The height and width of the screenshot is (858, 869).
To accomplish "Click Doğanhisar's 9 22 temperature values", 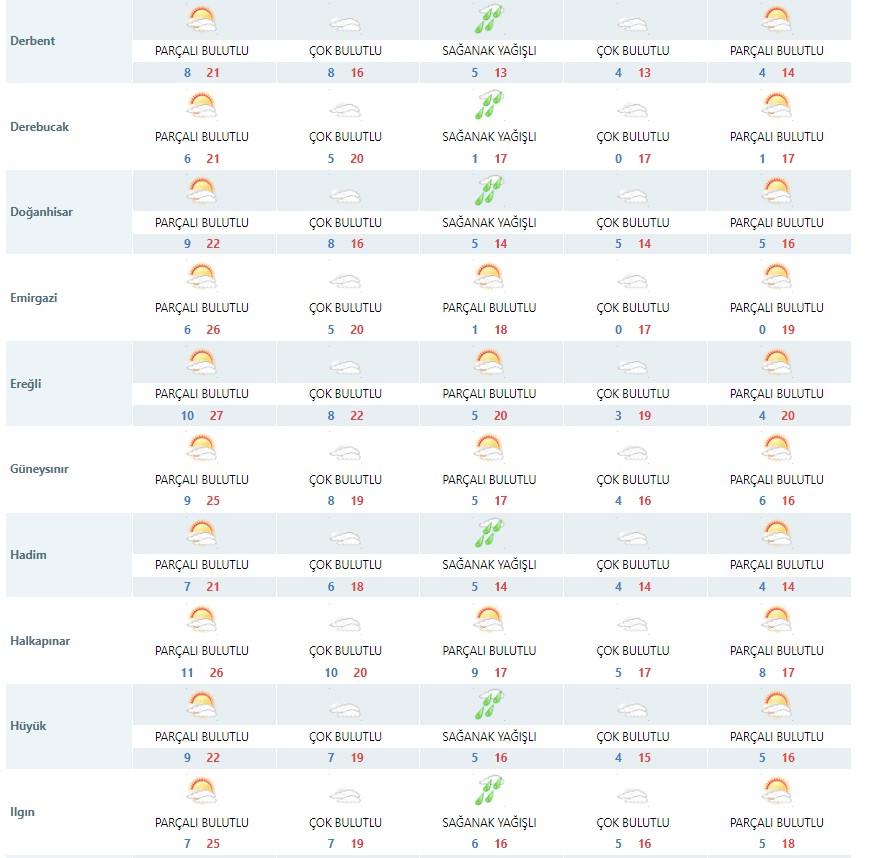I will coord(202,244).
